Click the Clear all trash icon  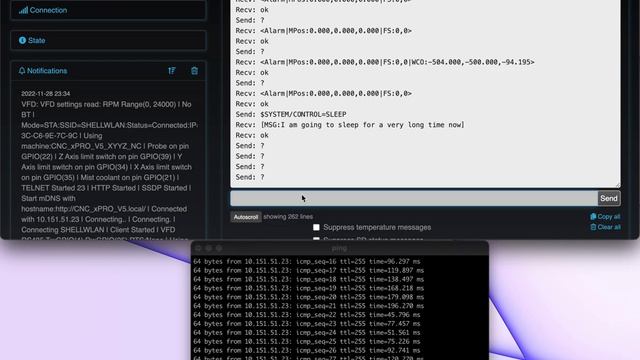(593, 227)
